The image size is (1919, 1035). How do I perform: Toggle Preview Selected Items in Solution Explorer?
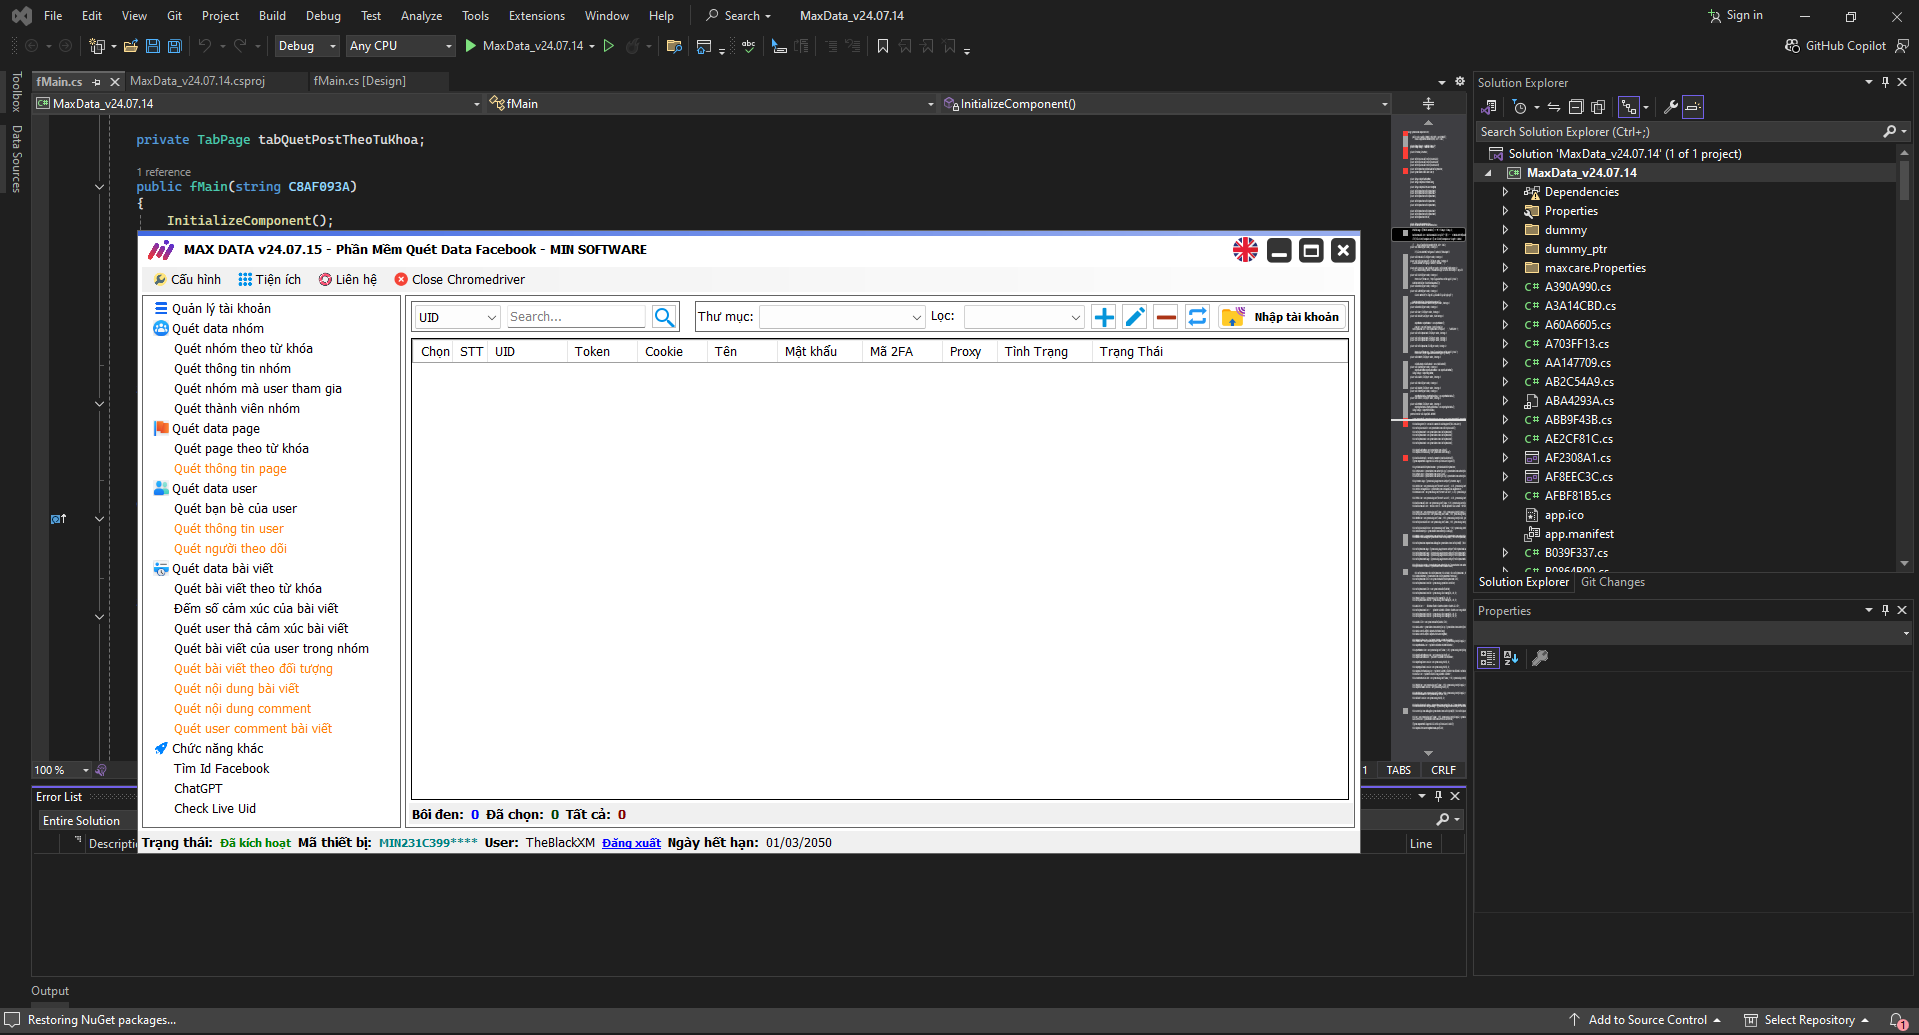click(1693, 107)
